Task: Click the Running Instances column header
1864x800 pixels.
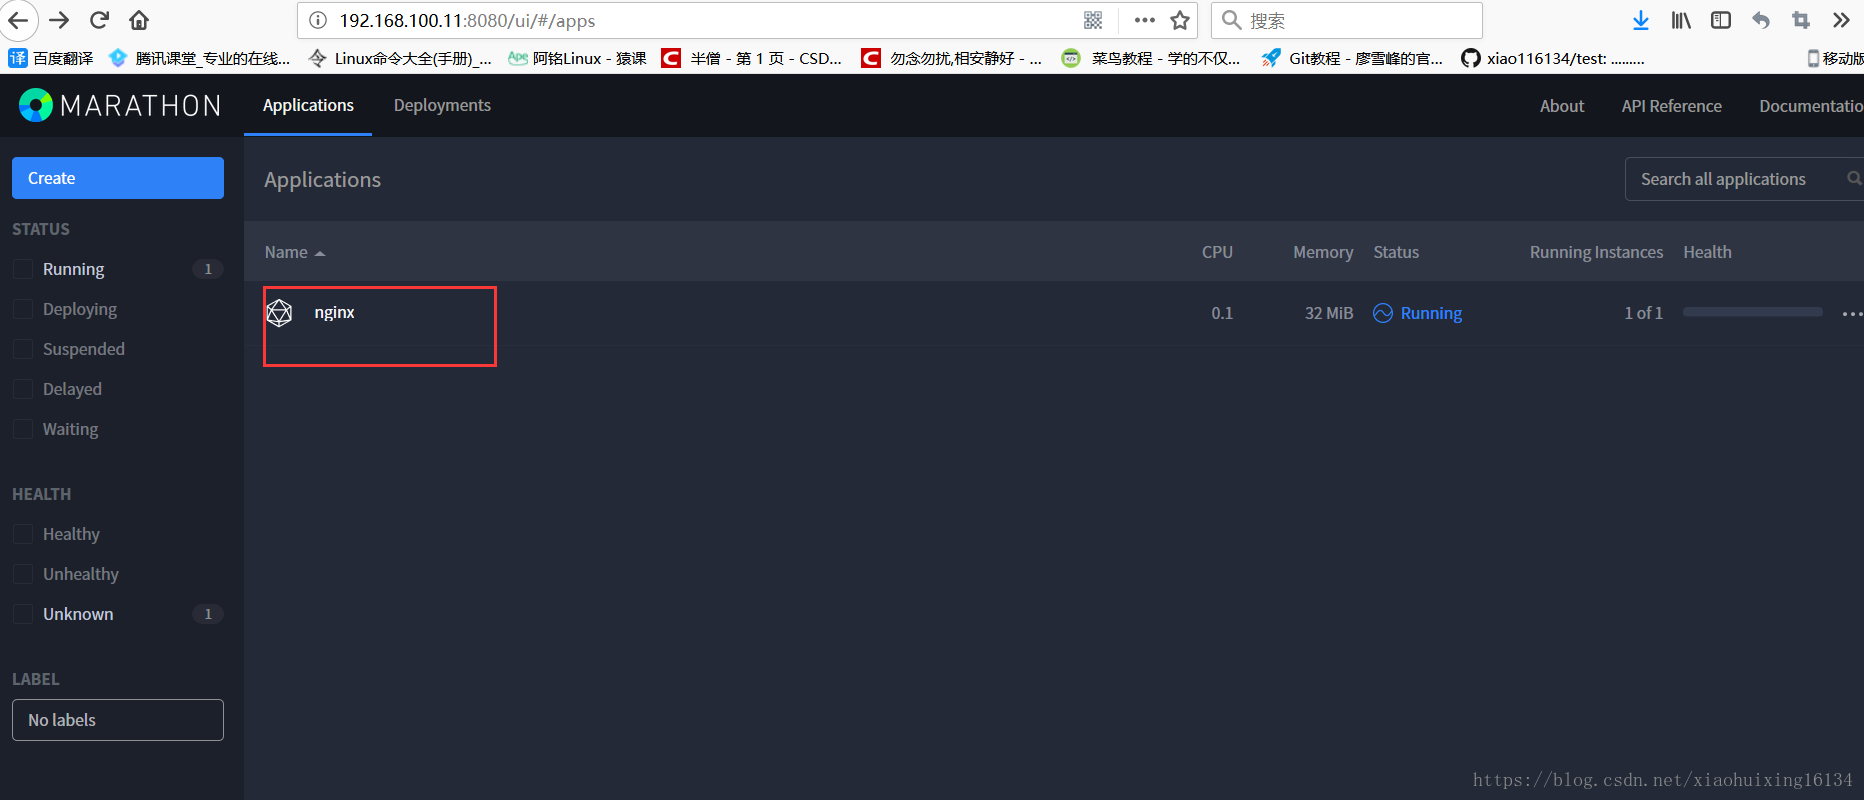Action: 1596,252
